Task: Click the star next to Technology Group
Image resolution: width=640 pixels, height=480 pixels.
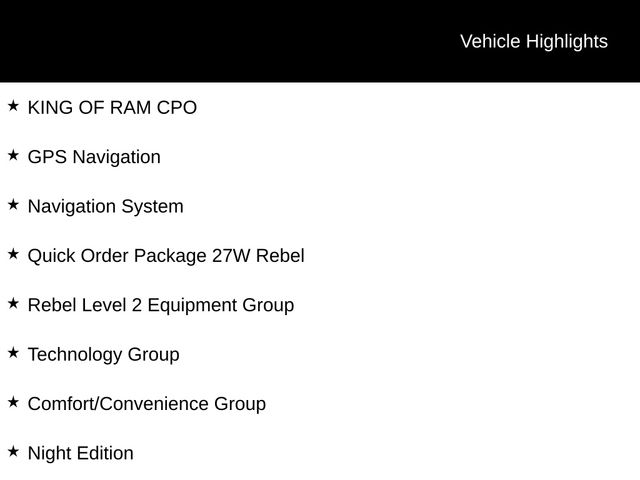Action: [x=13, y=353]
